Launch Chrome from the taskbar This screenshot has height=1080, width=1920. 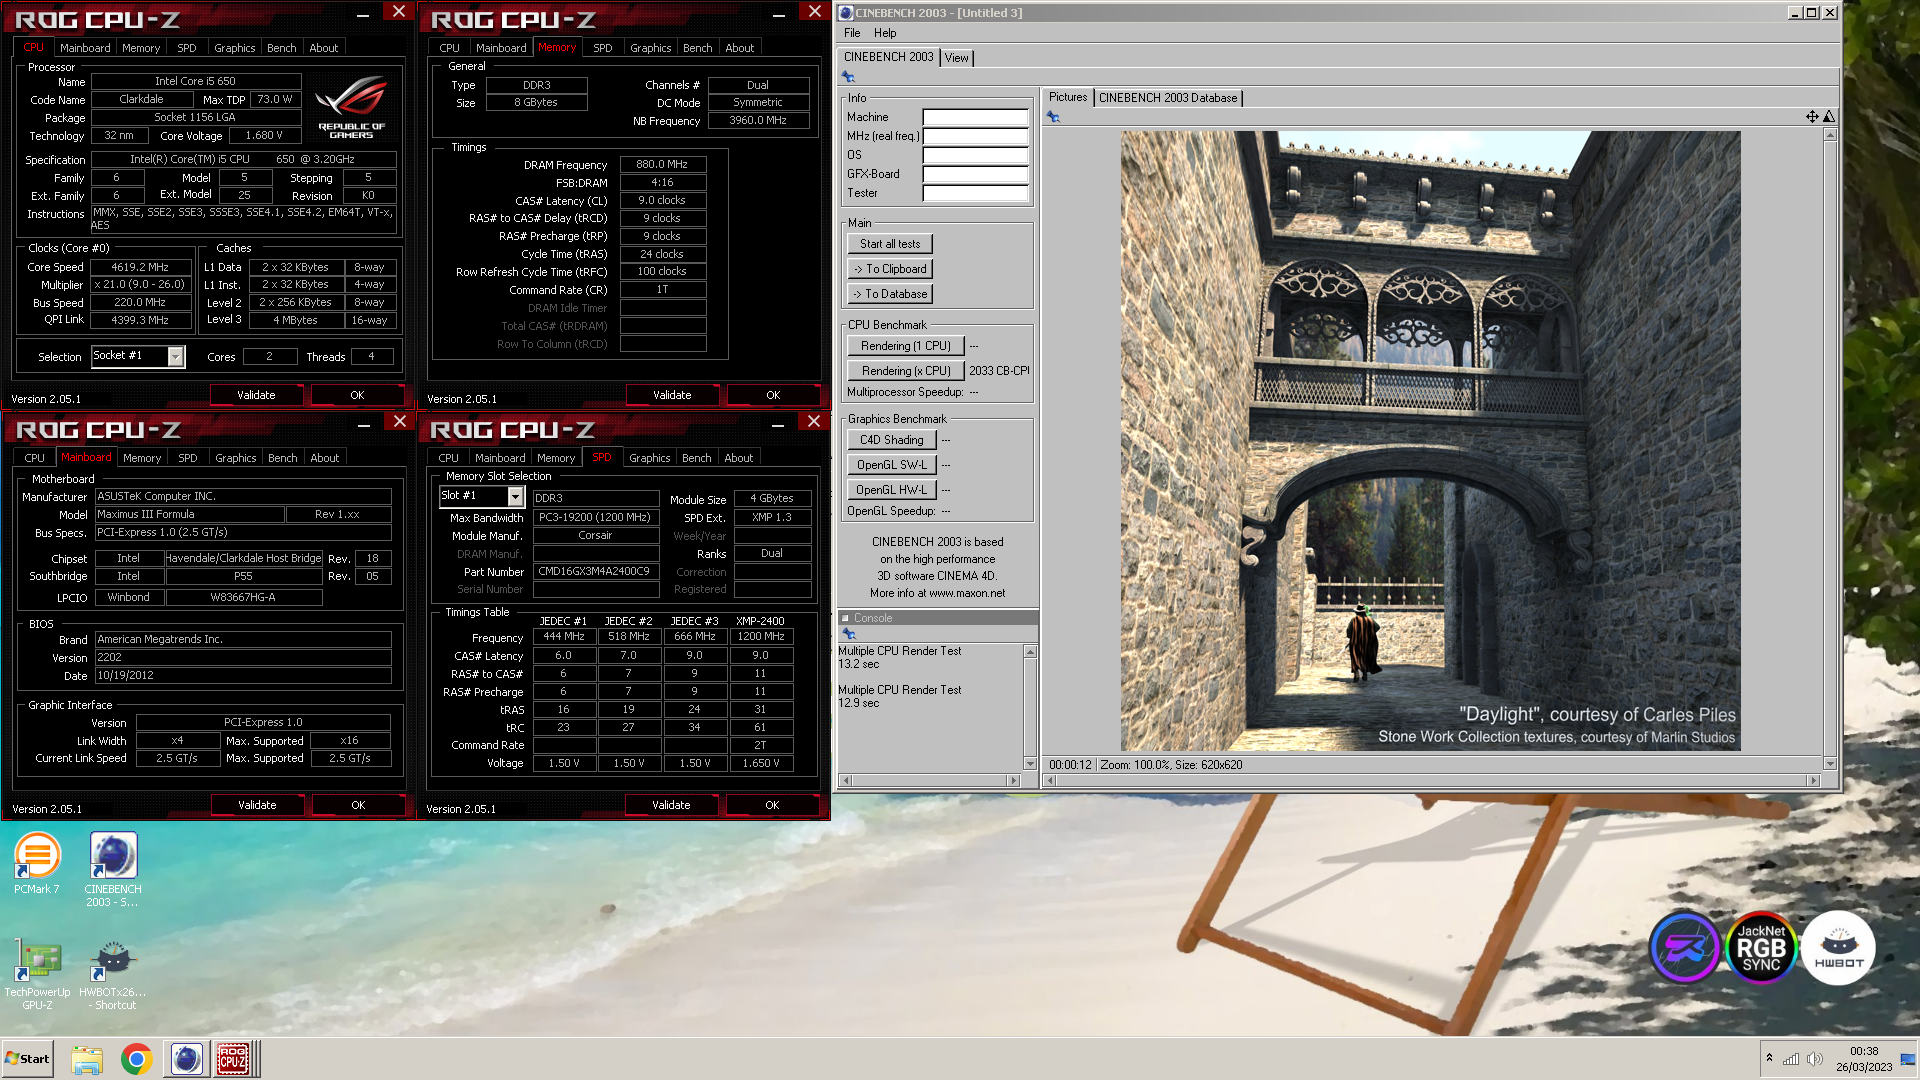(x=136, y=1059)
